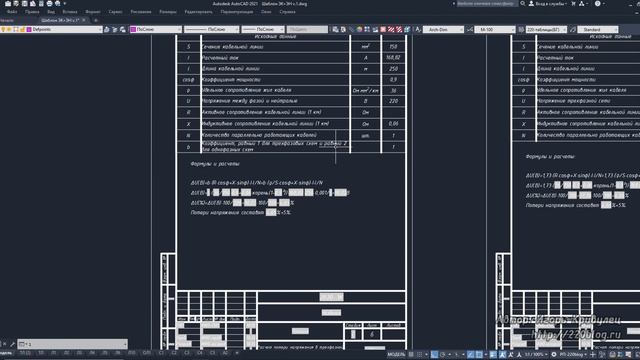This screenshot has height=360, width=640.
Task: Open the 220-таблица table style dropdown
Action: pos(547,29)
